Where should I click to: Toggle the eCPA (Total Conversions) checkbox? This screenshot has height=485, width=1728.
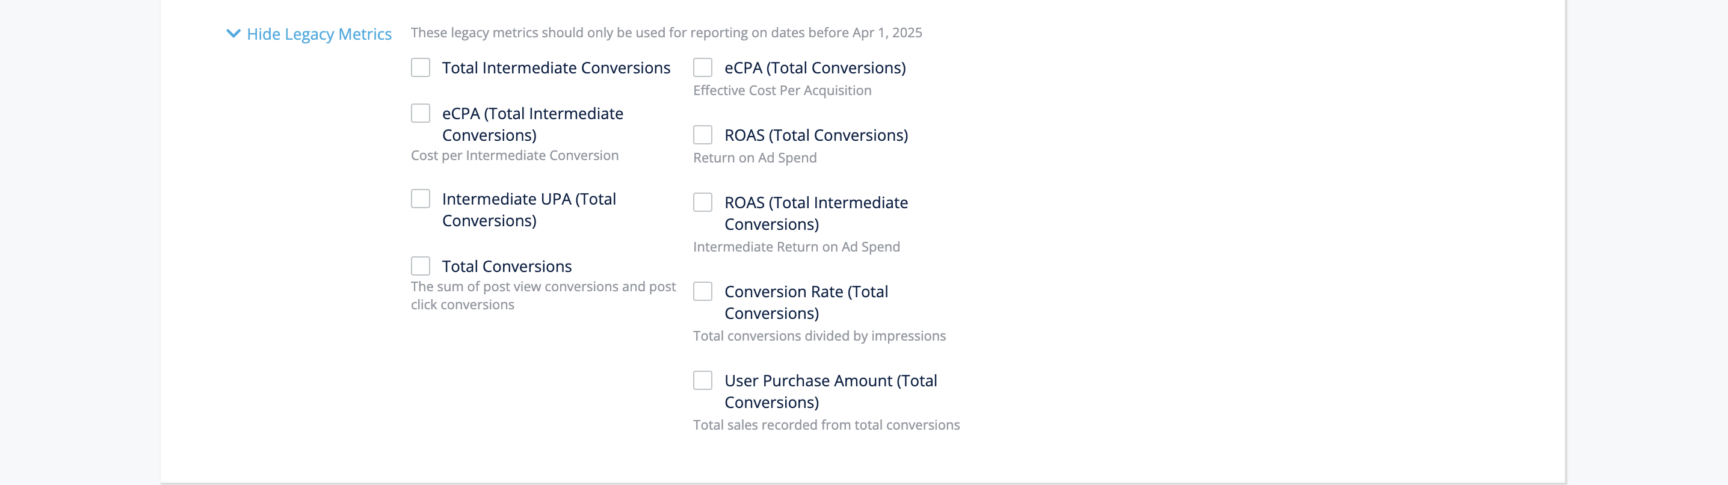coord(703,68)
